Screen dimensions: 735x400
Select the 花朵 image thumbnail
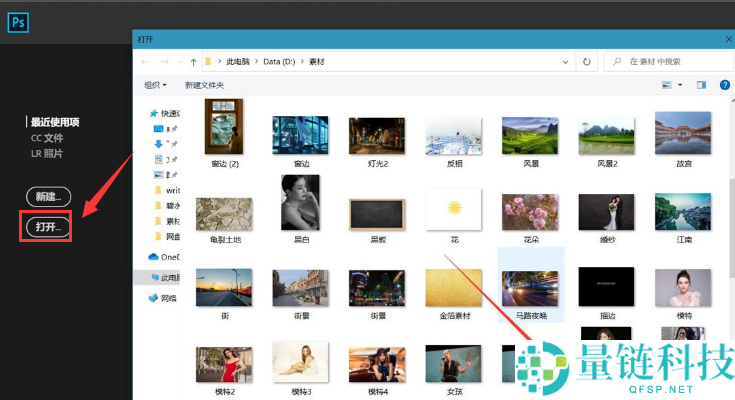click(530, 212)
